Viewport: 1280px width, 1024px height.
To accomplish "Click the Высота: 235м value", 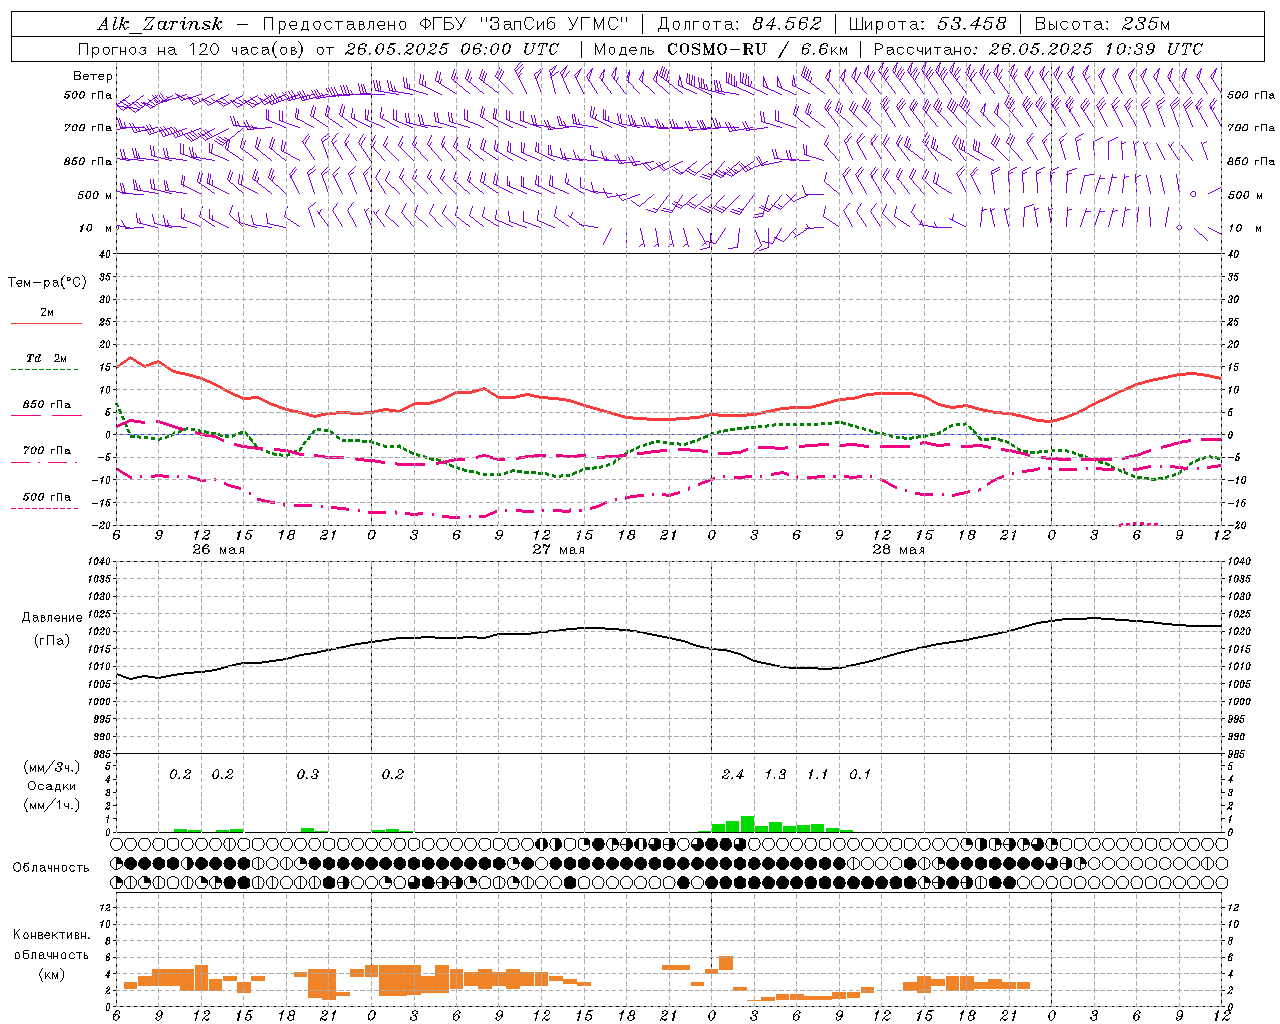I will (x=1102, y=24).
